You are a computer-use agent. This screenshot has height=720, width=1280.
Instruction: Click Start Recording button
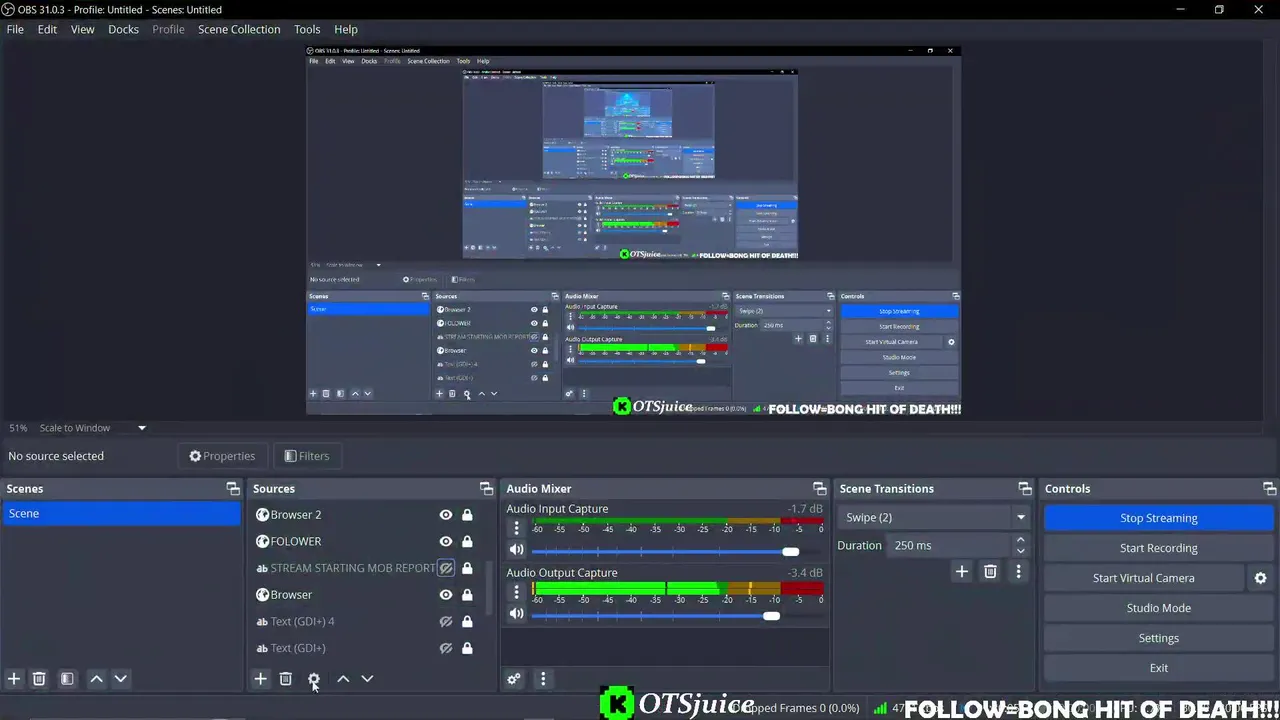coord(1158,548)
